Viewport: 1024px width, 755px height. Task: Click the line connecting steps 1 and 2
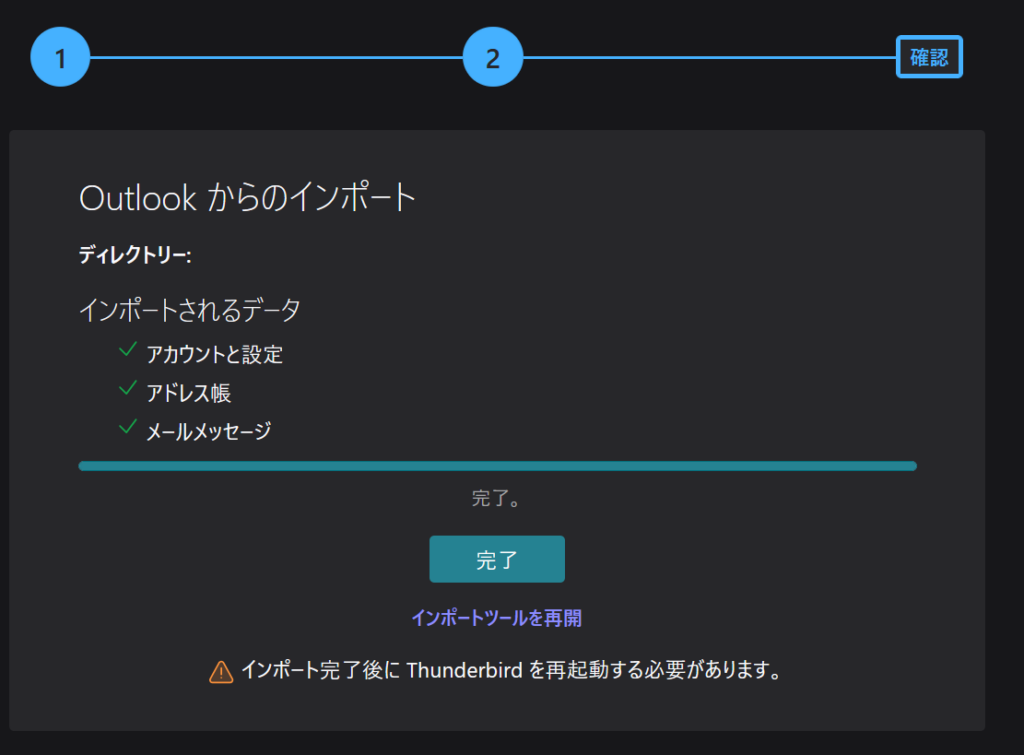click(x=276, y=58)
